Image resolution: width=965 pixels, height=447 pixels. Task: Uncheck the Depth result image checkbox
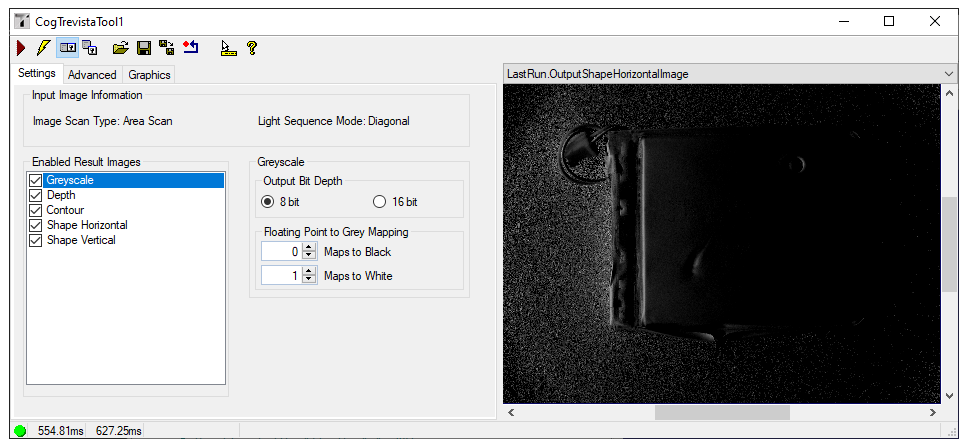(36, 195)
